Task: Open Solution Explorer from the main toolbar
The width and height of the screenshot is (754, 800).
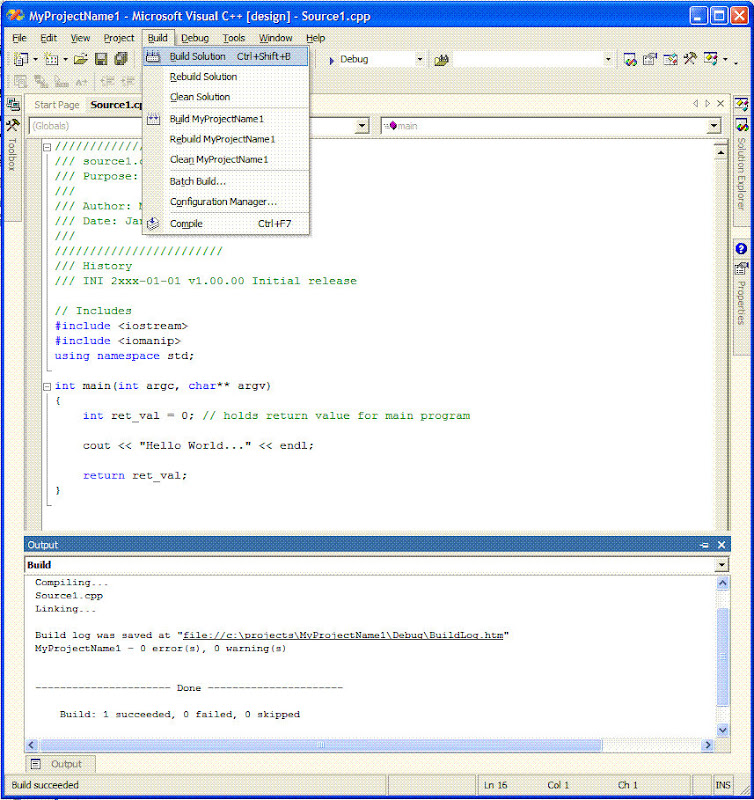Action: (631, 60)
